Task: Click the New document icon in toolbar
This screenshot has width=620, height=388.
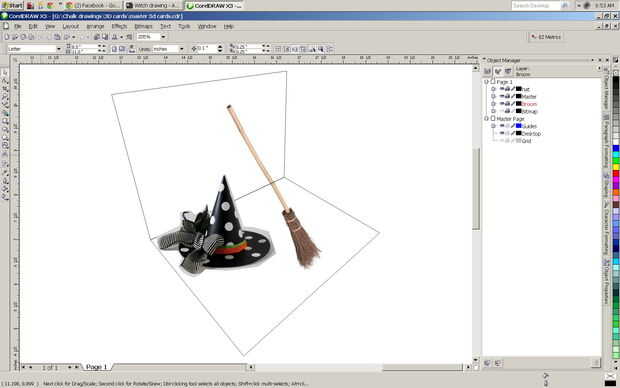Action: pos(6,37)
